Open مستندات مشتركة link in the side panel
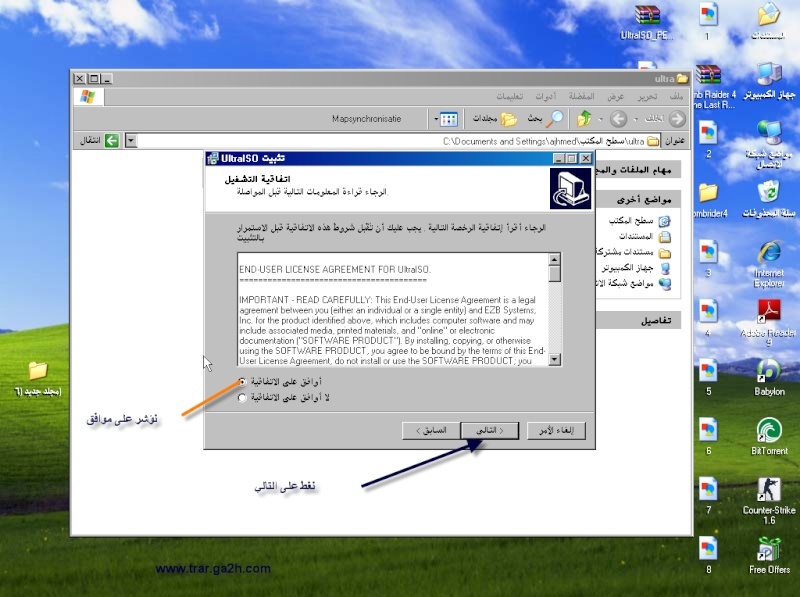The height and width of the screenshot is (597, 800). [633, 252]
